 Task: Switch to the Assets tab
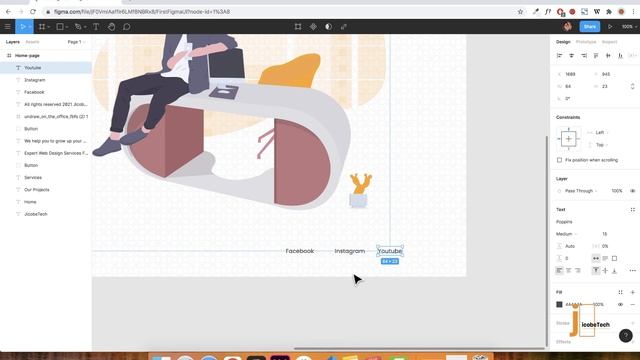point(32,42)
